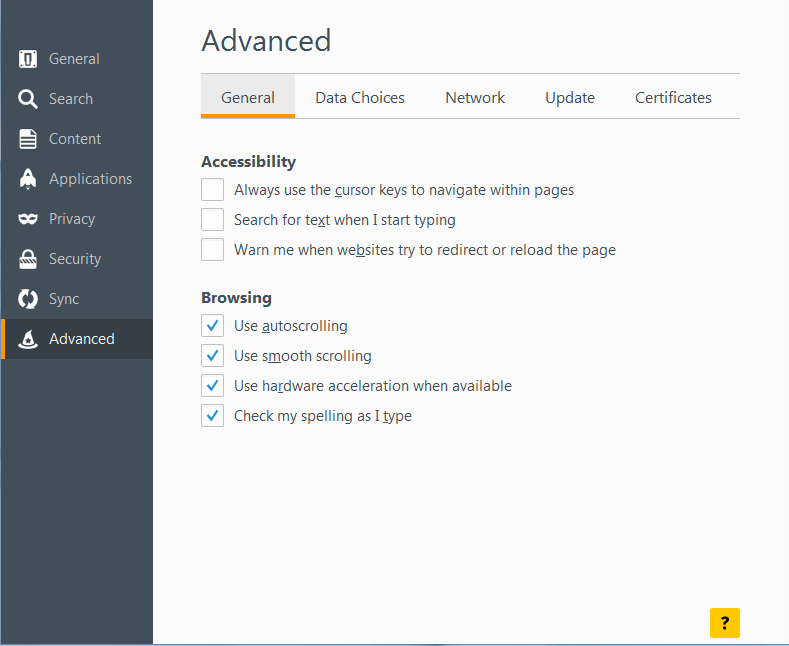Open the Search label in sidebar

click(x=71, y=99)
